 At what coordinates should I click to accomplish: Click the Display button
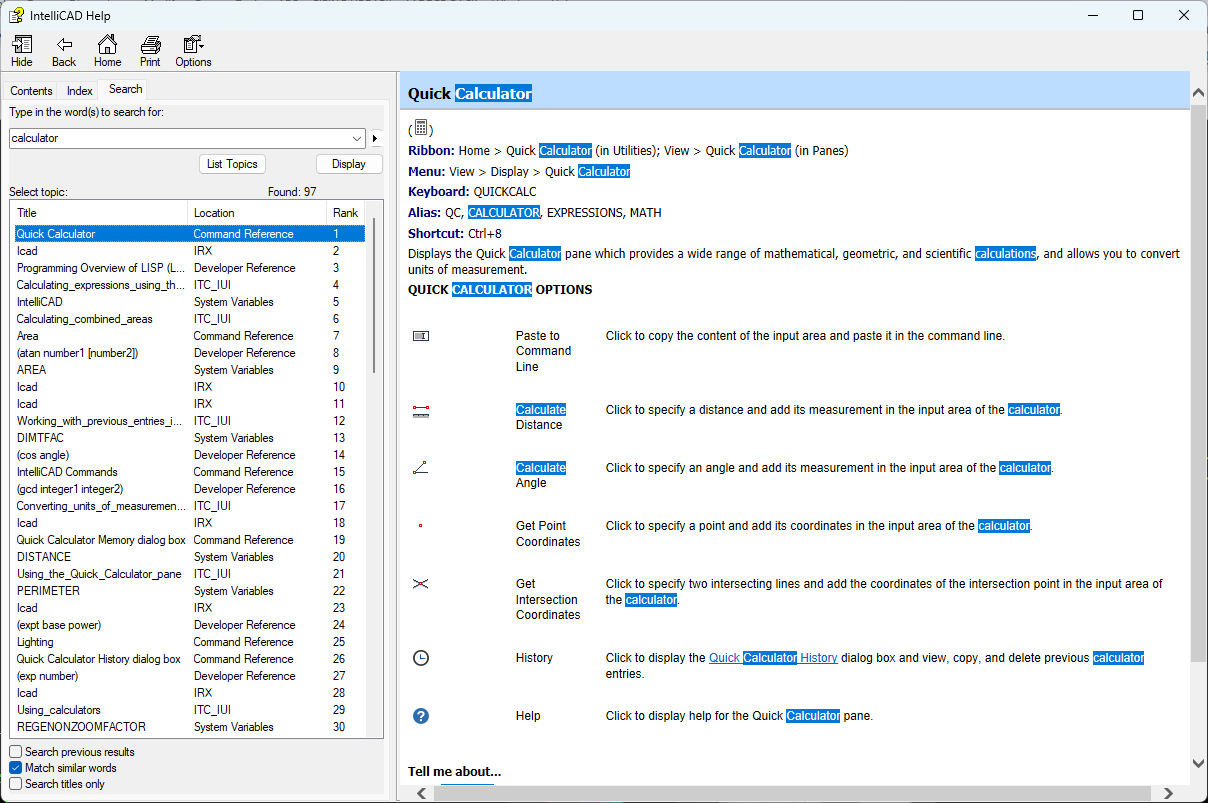coord(349,164)
